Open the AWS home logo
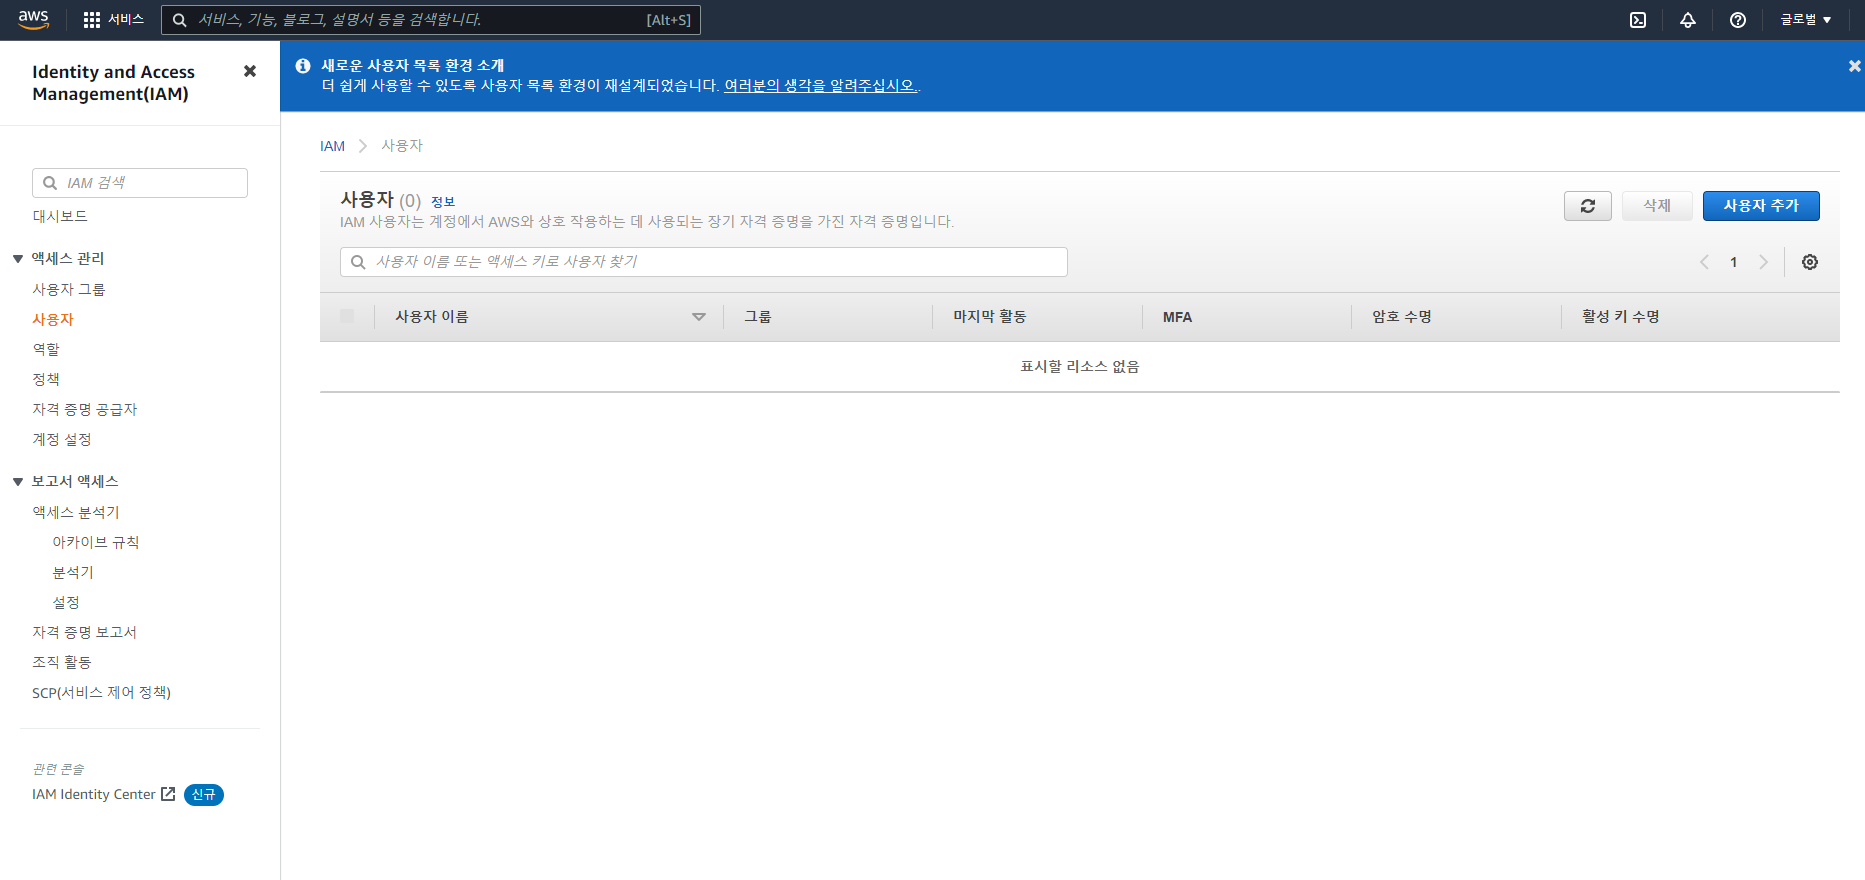This screenshot has width=1865, height=880. [x=33, y=19]
